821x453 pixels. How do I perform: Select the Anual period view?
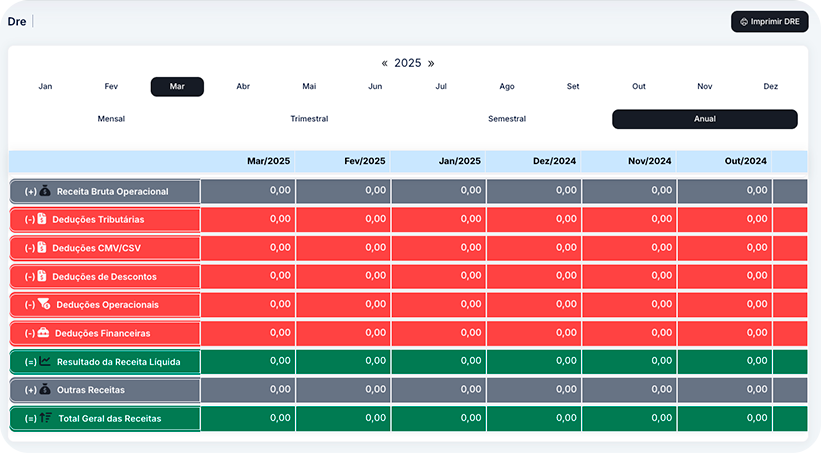pos(704,119)
